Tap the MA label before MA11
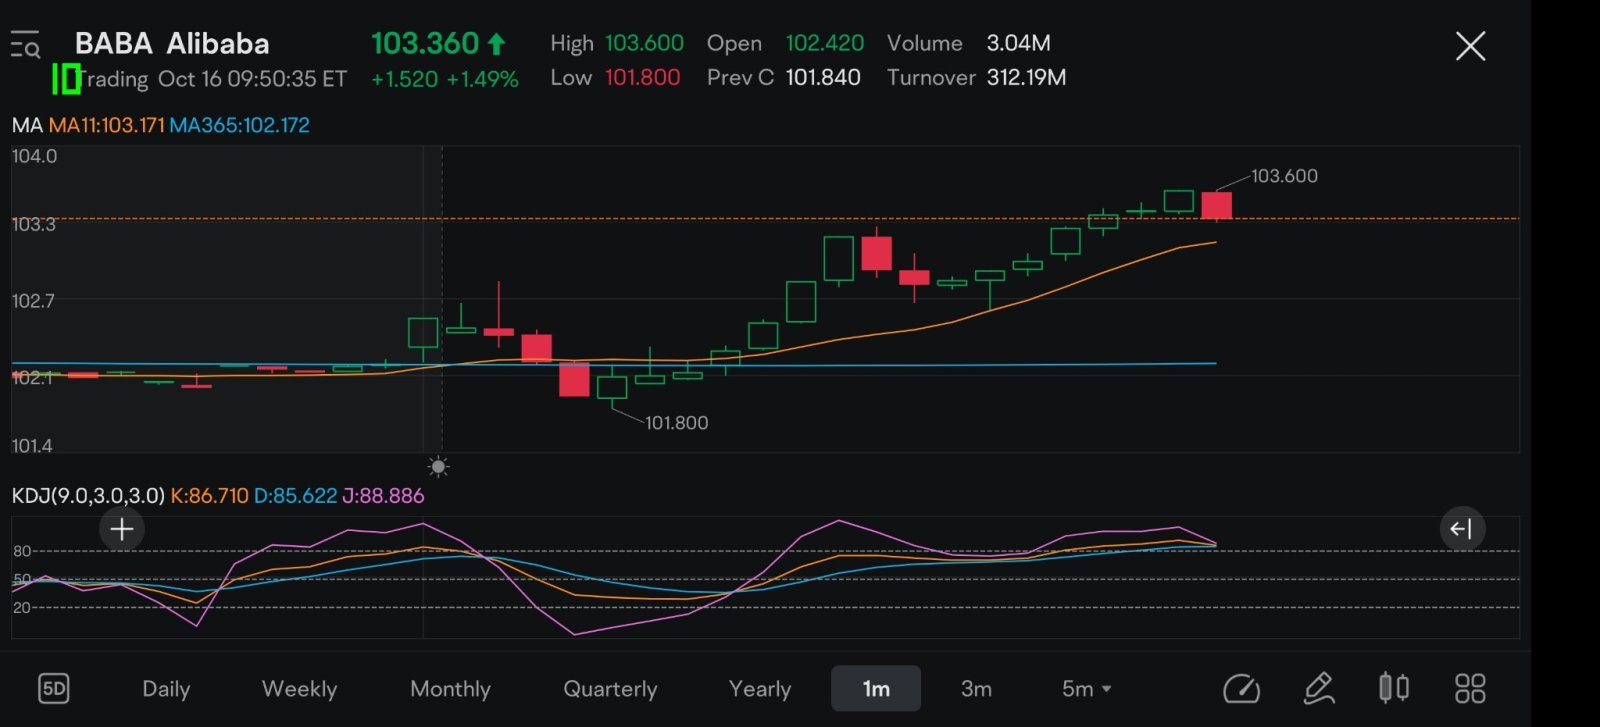 pos(27,125)
